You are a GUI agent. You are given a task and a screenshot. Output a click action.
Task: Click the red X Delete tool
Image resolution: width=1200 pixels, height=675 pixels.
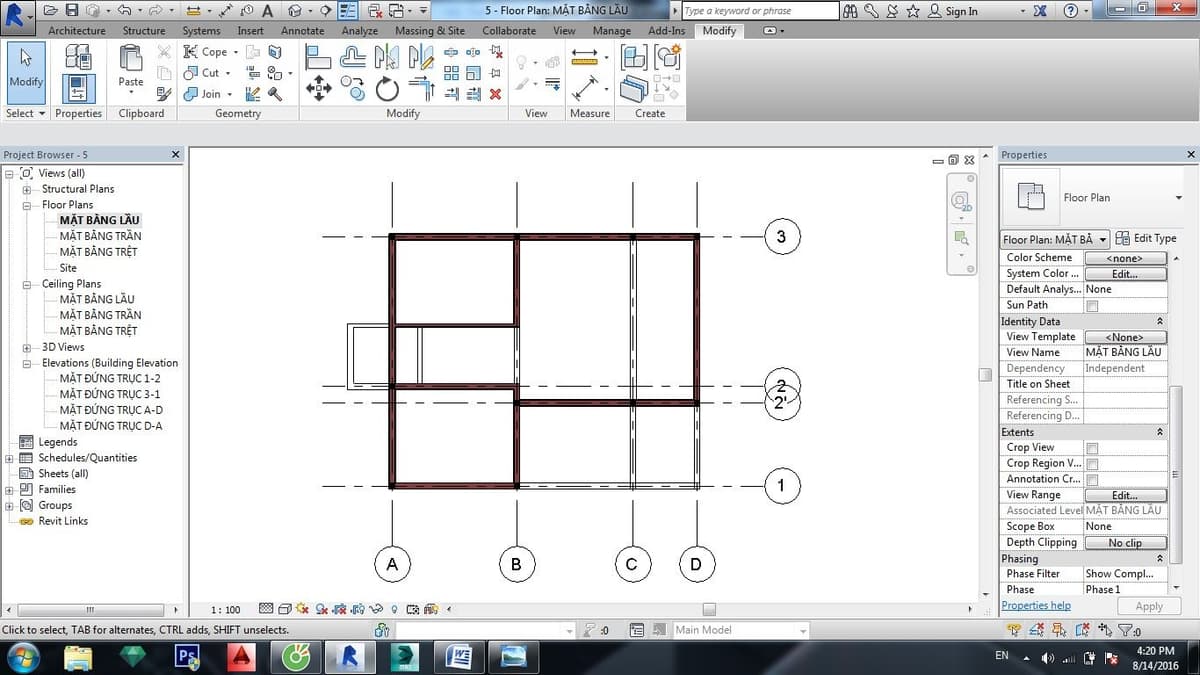(x=495, y=94)
